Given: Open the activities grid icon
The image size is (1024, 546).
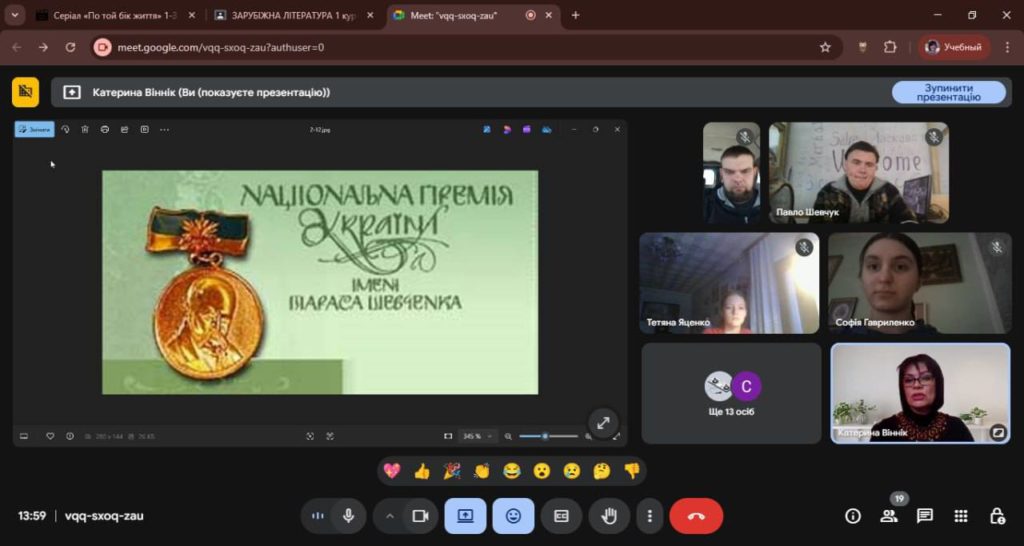Looking at the screenshot, I should tap(961, 516).
